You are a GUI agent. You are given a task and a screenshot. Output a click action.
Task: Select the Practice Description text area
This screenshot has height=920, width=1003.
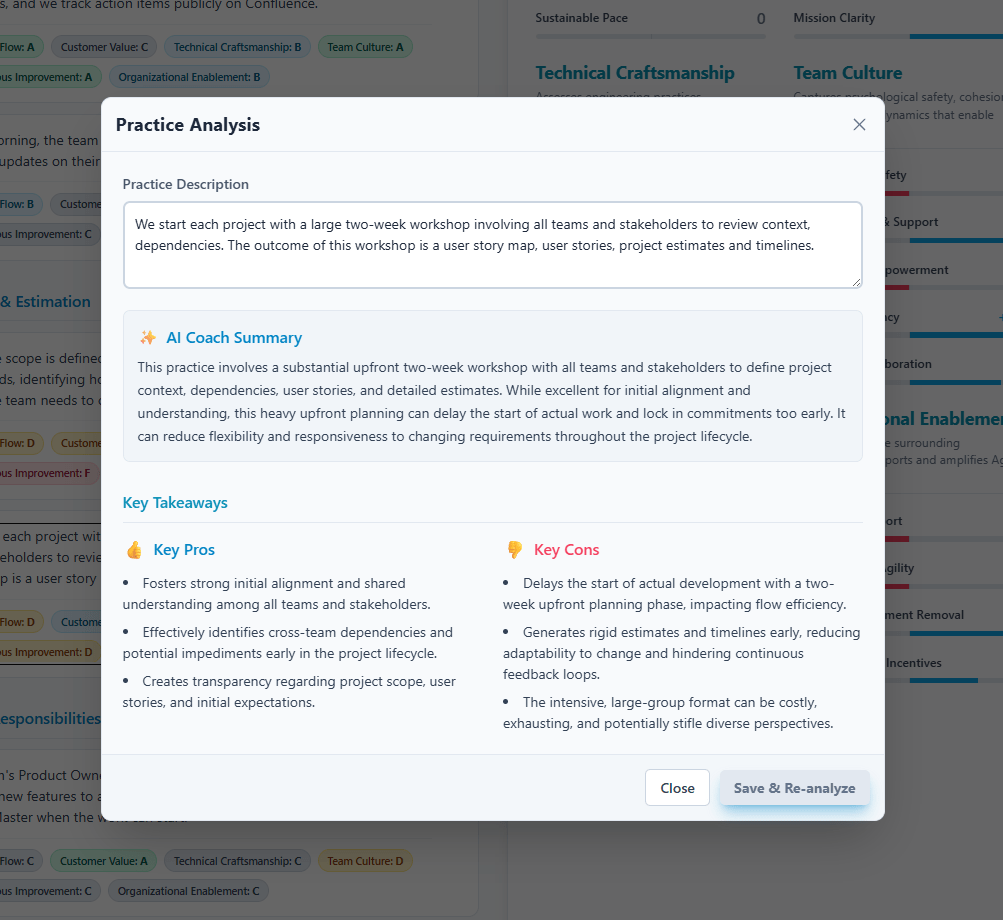[x=492, y=244]
